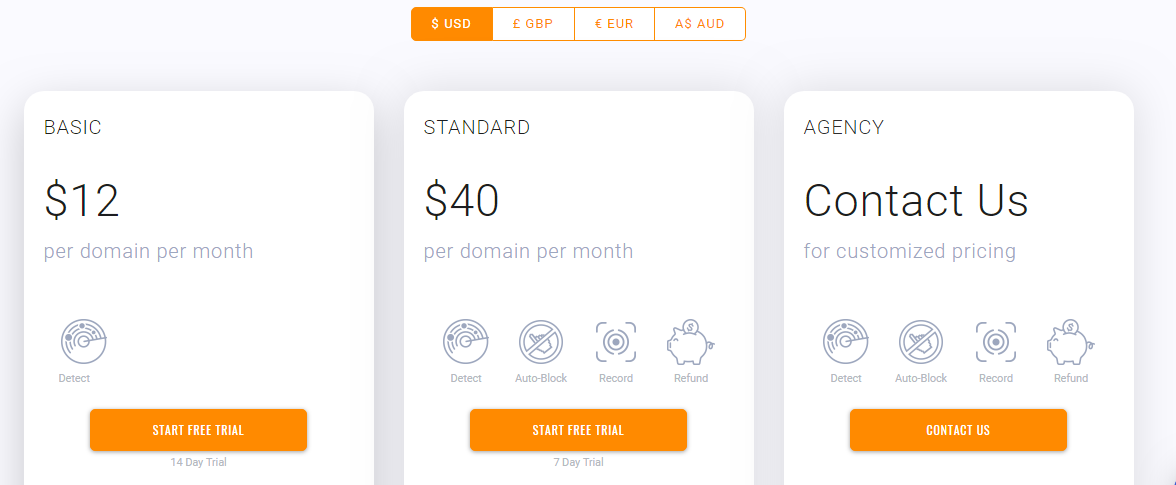1176x485 pixels.
Task: Click the Detect radar icon in Agency plan
Action: (x=846, y=342)
